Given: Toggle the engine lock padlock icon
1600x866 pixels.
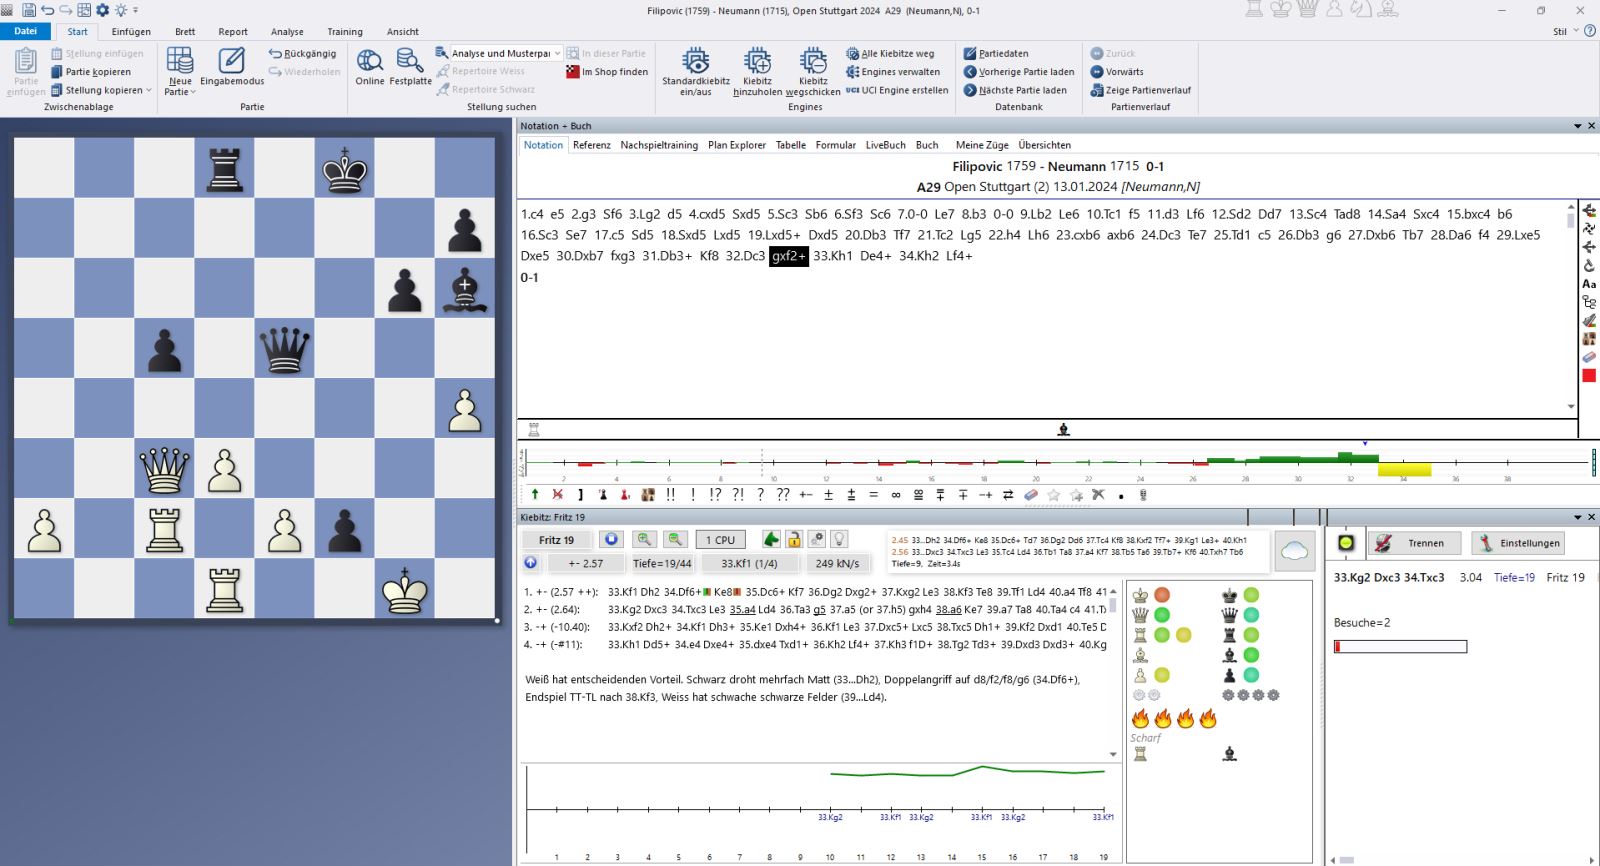Looking at the screenshot, I should pyautogui.click(x=793, y=539).
